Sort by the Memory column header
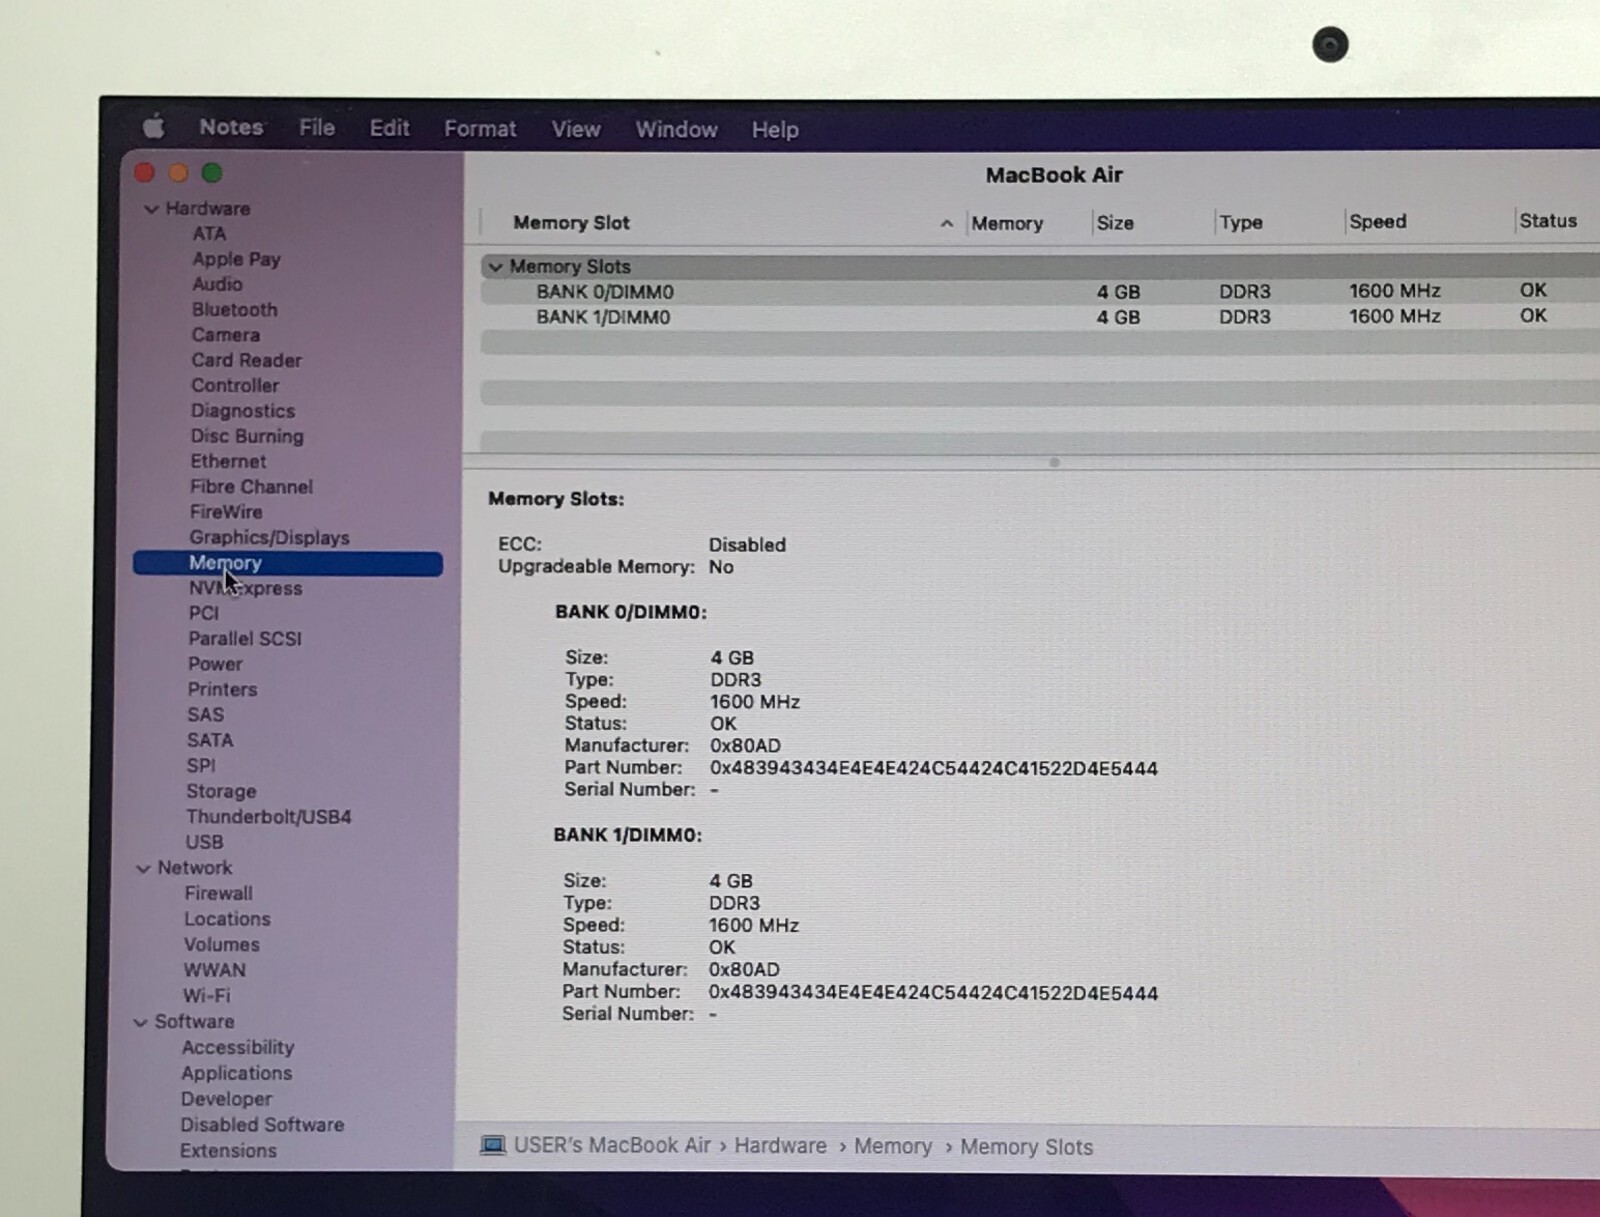The height and width of the screenshot is (1217, 1600). point(1007,223)
